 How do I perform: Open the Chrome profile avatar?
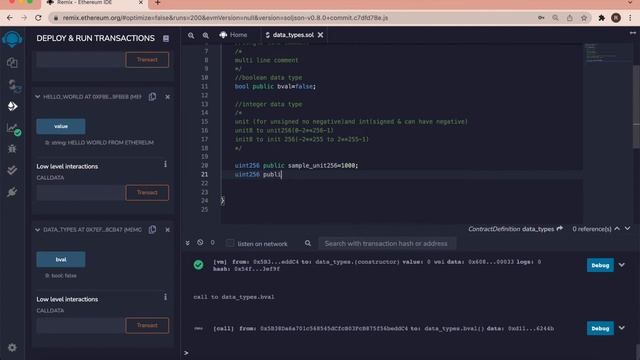[x=616, y=18]
